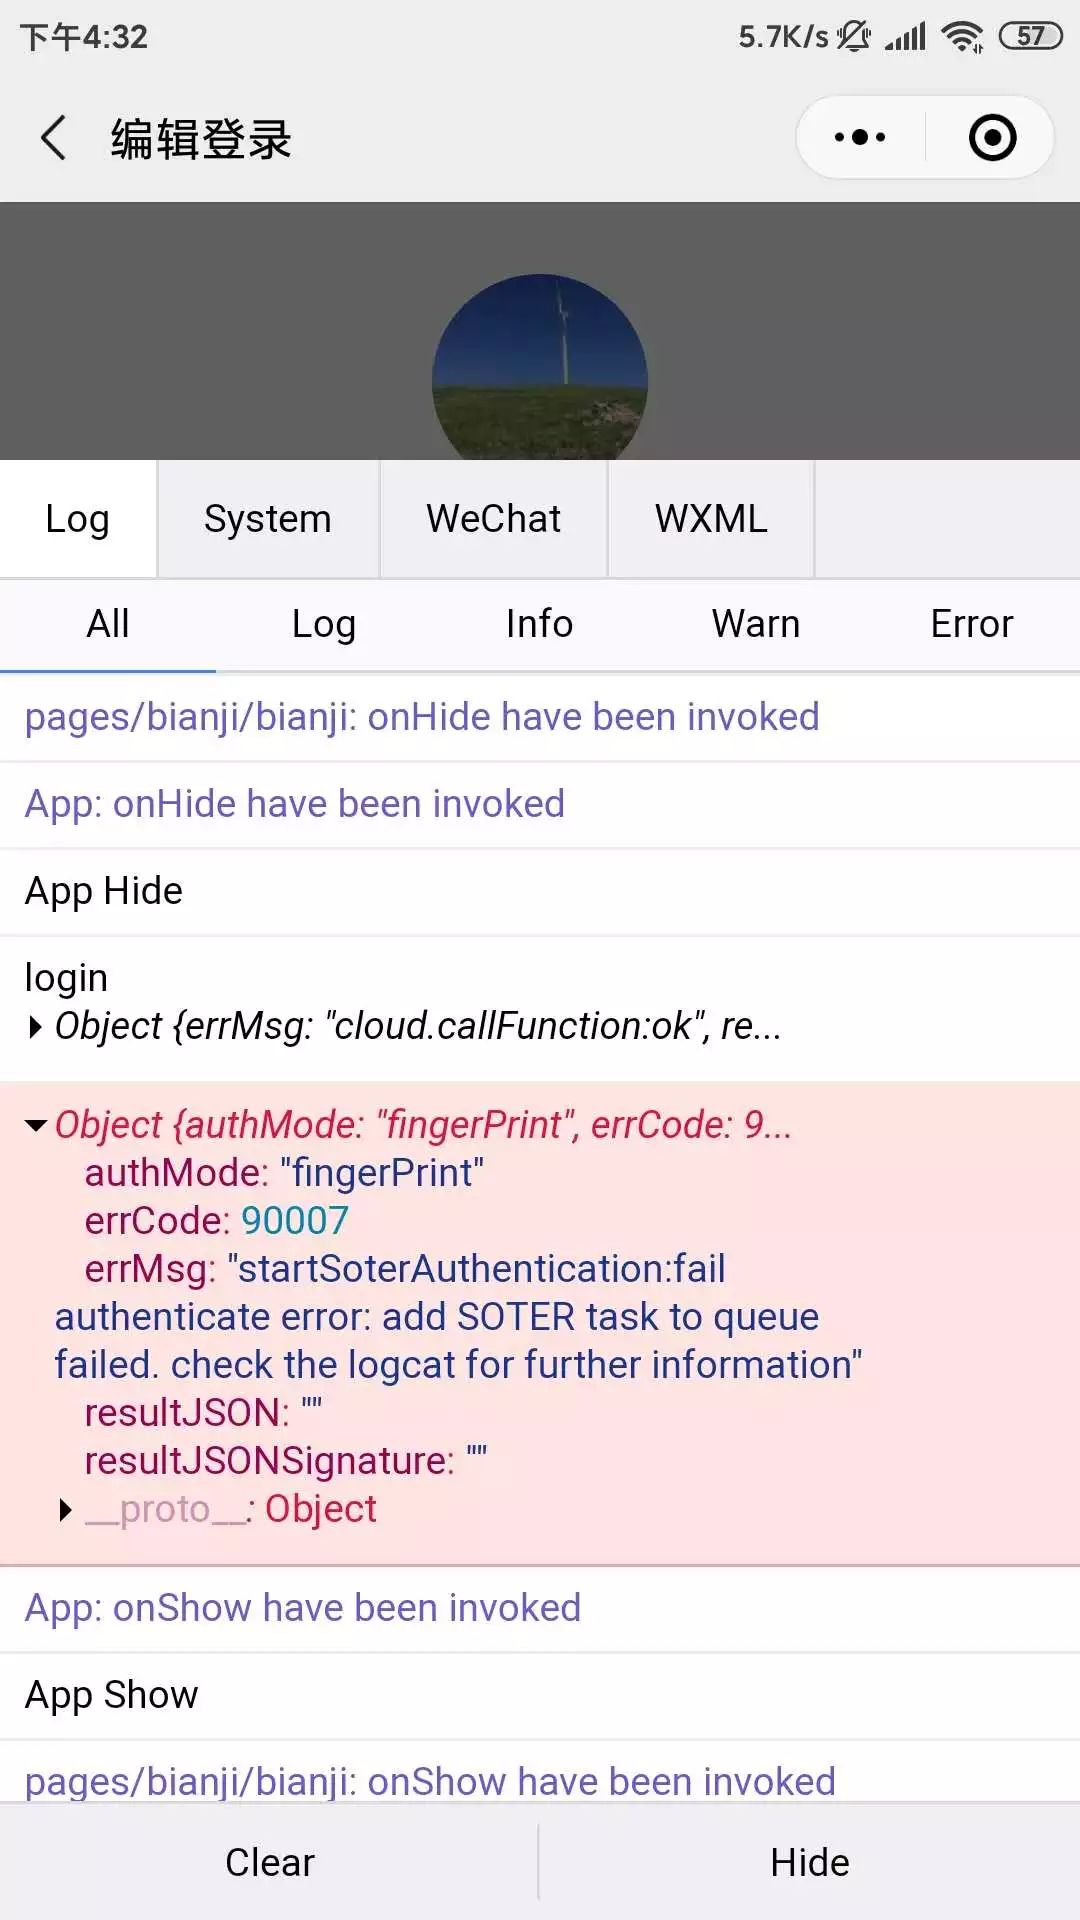Select the 'App Show' log row
Image resolution: width=1080 pixels, height=1920 pixels.
pos(540,1696)
